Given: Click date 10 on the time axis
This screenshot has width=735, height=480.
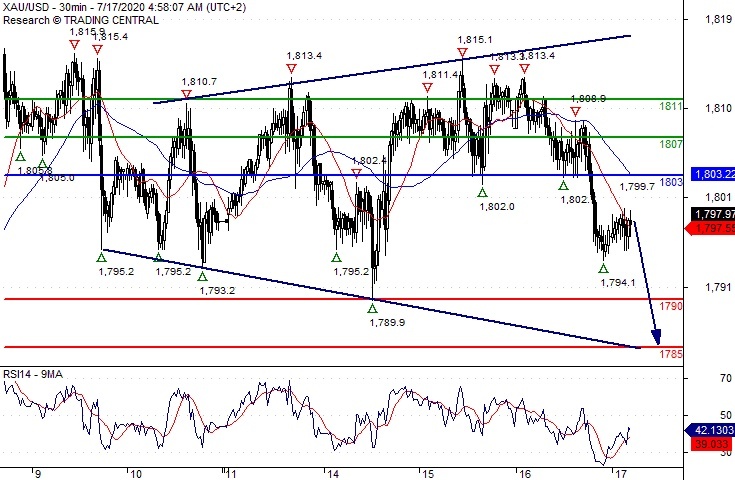Looking at the screenshot, I should [135, 474].
